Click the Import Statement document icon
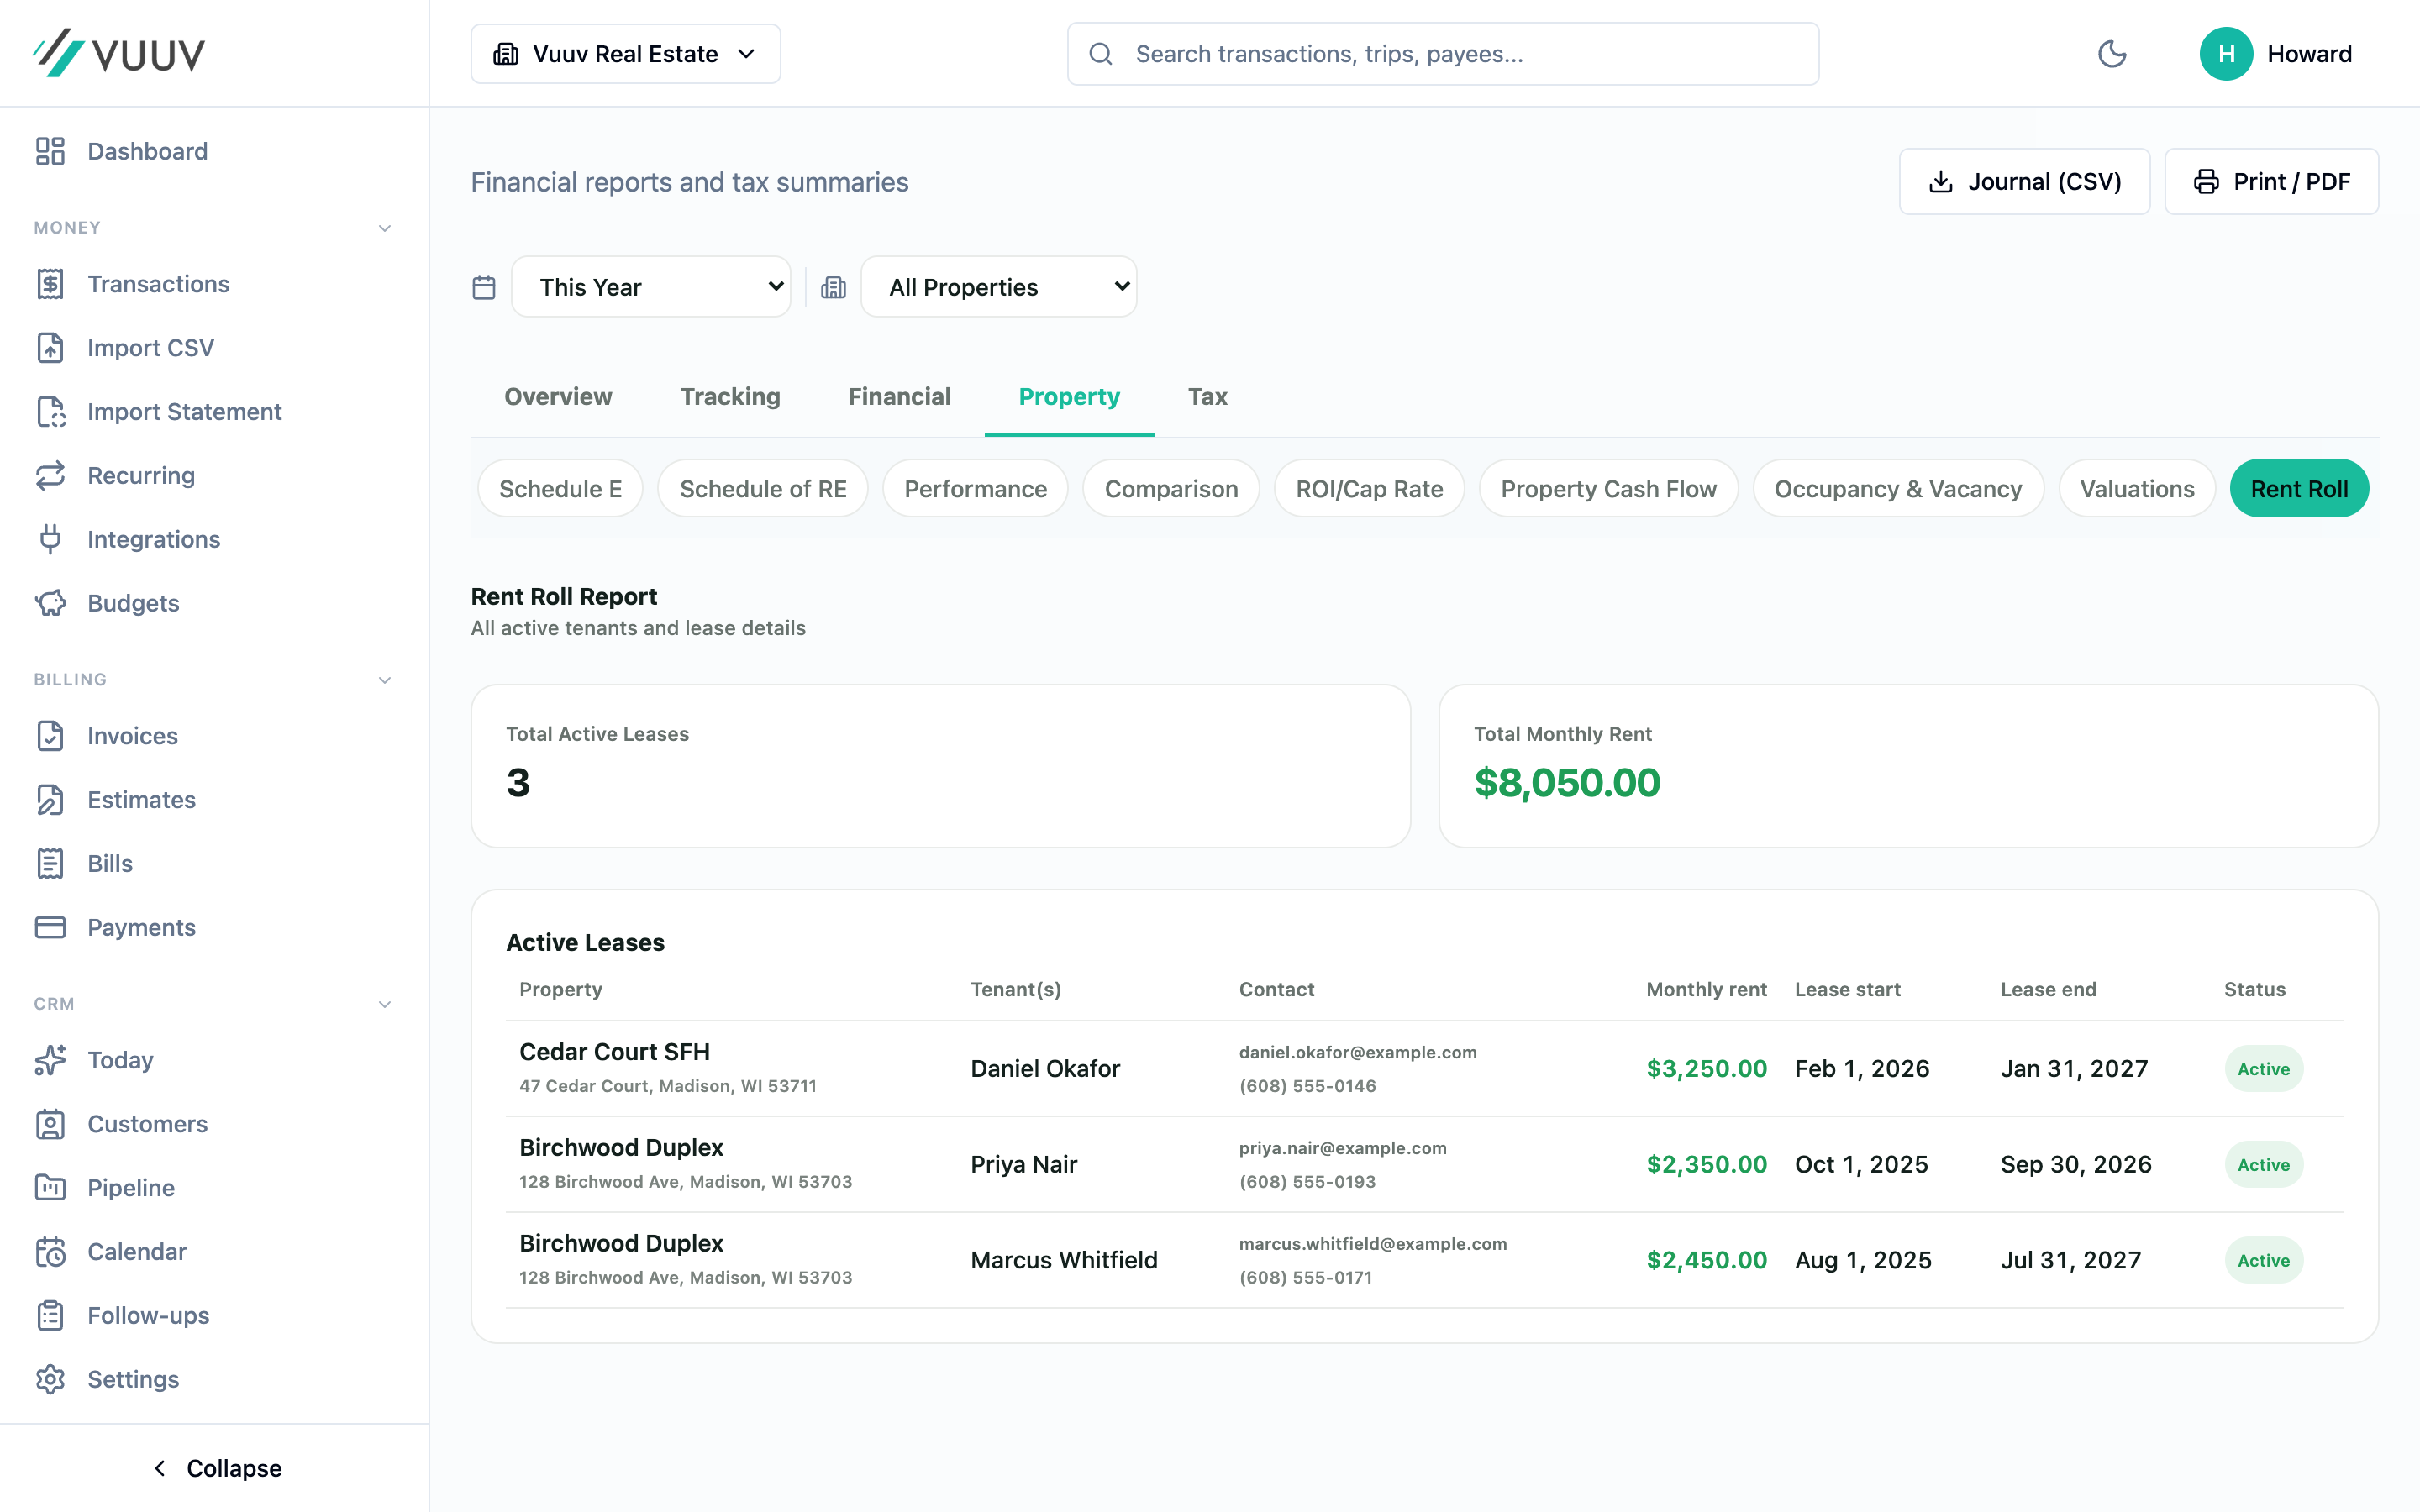The width and height of the screenshot is (2420, 1512). point(50,412)
